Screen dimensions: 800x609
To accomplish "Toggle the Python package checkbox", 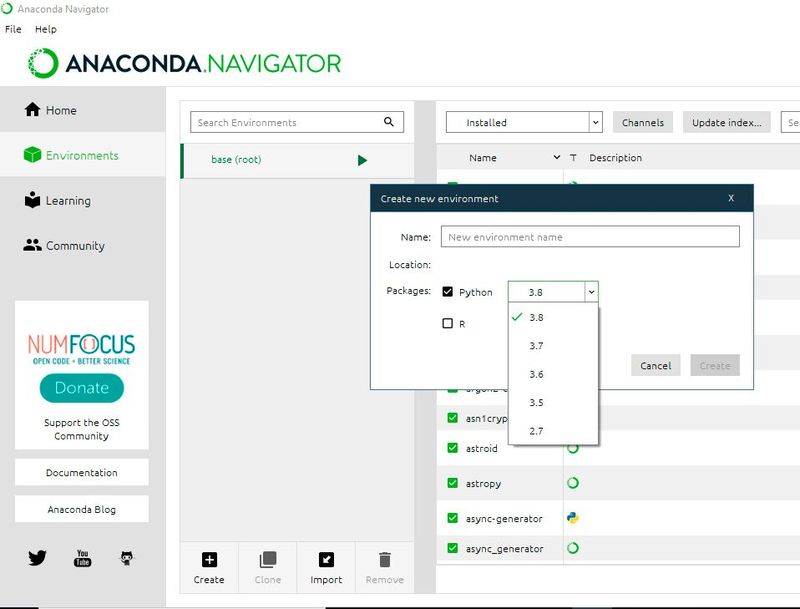I will pyautogui.click(x=447, y=292).
